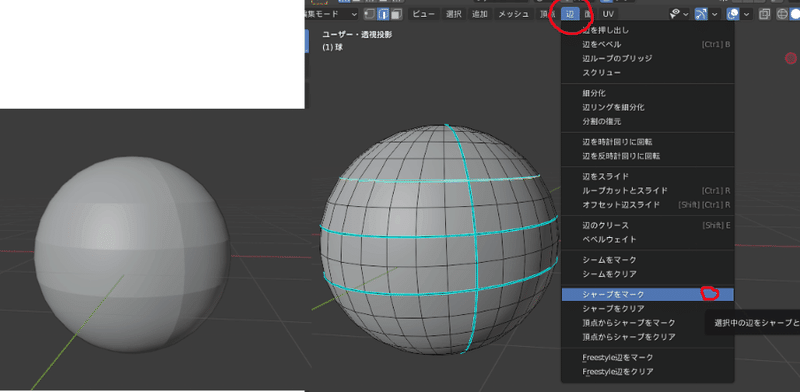Image resolution: width=800 pixels, height=392 pixels.
Task: Expand the overlay options arrow
Action: click(x=746, y=14)
